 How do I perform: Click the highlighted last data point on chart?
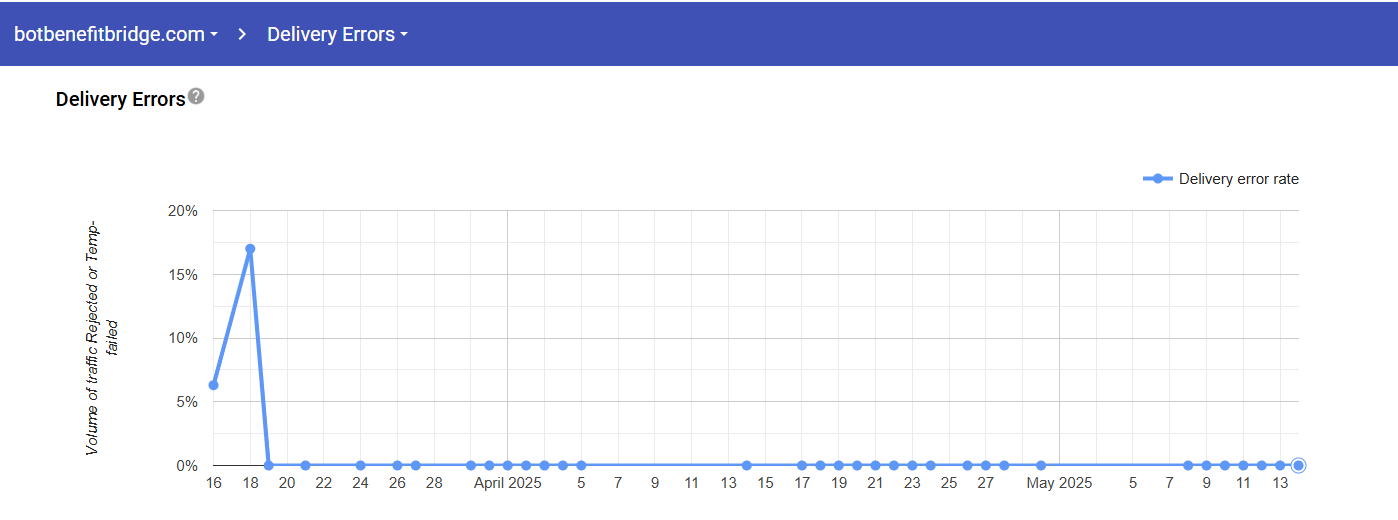[x=1298, y=465]
